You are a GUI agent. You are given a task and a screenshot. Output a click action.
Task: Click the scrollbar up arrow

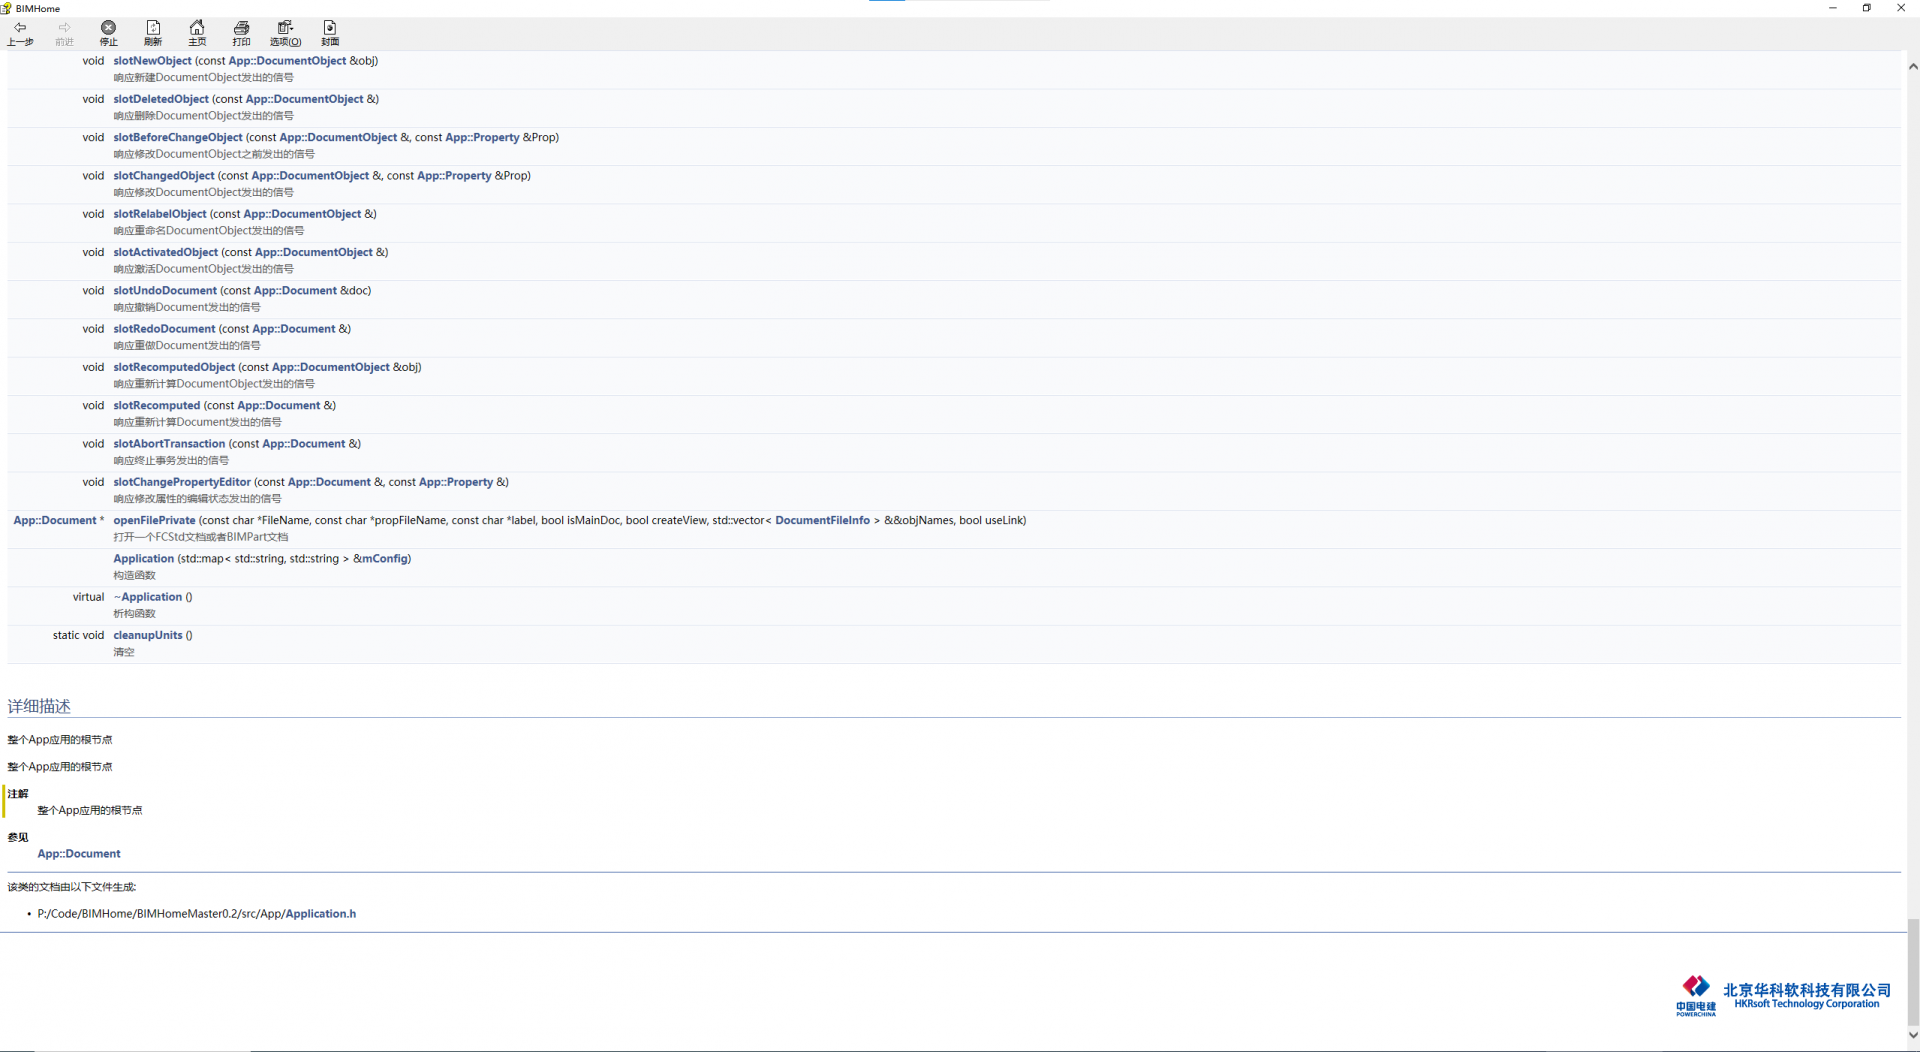[1912, 67]
